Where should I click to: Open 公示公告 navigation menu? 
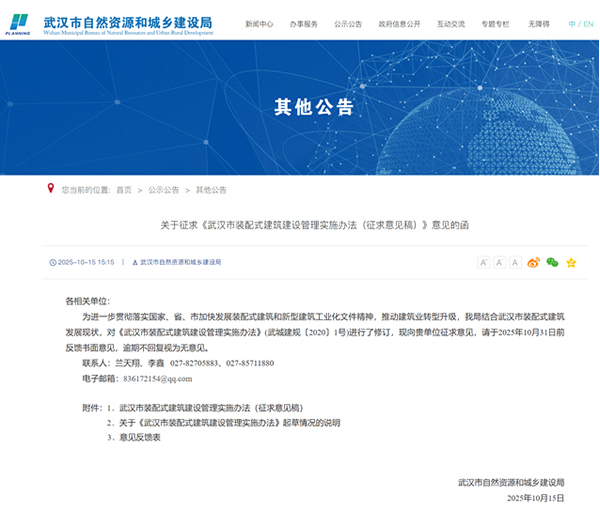coord(348,23)
